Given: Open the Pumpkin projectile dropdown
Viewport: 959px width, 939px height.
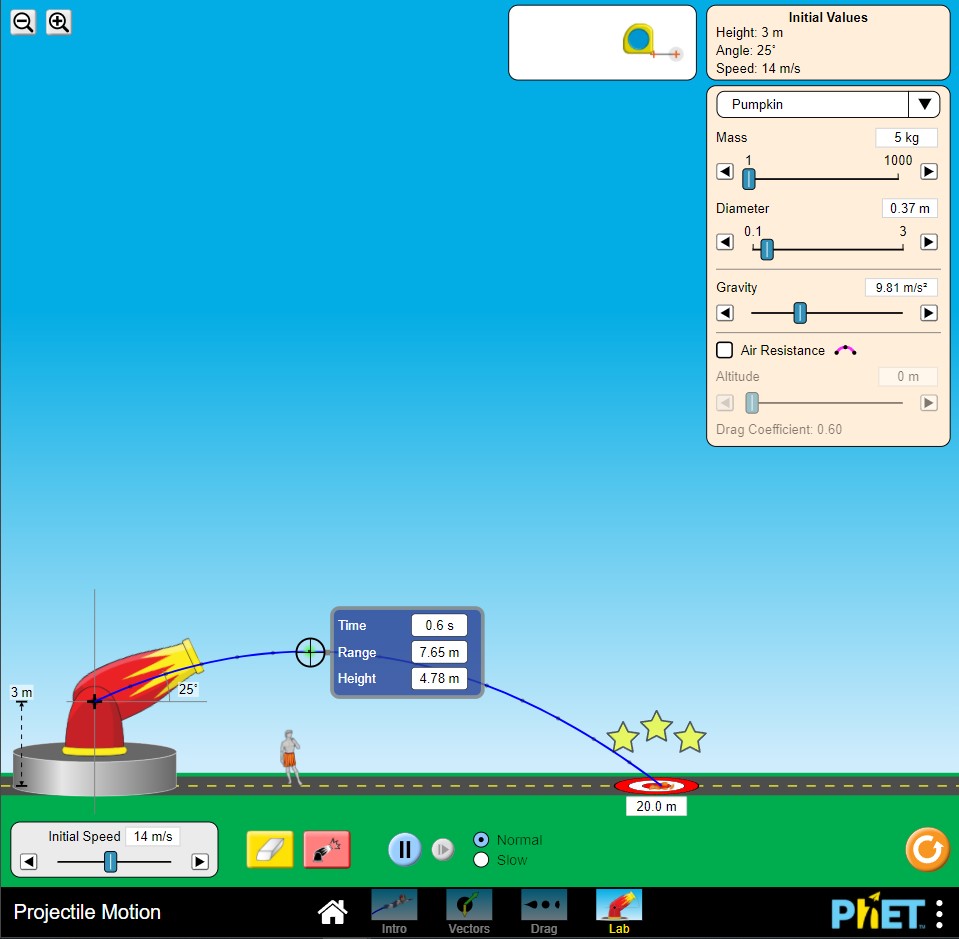Looking at the screenshot, I should click(x=828, y=104).
